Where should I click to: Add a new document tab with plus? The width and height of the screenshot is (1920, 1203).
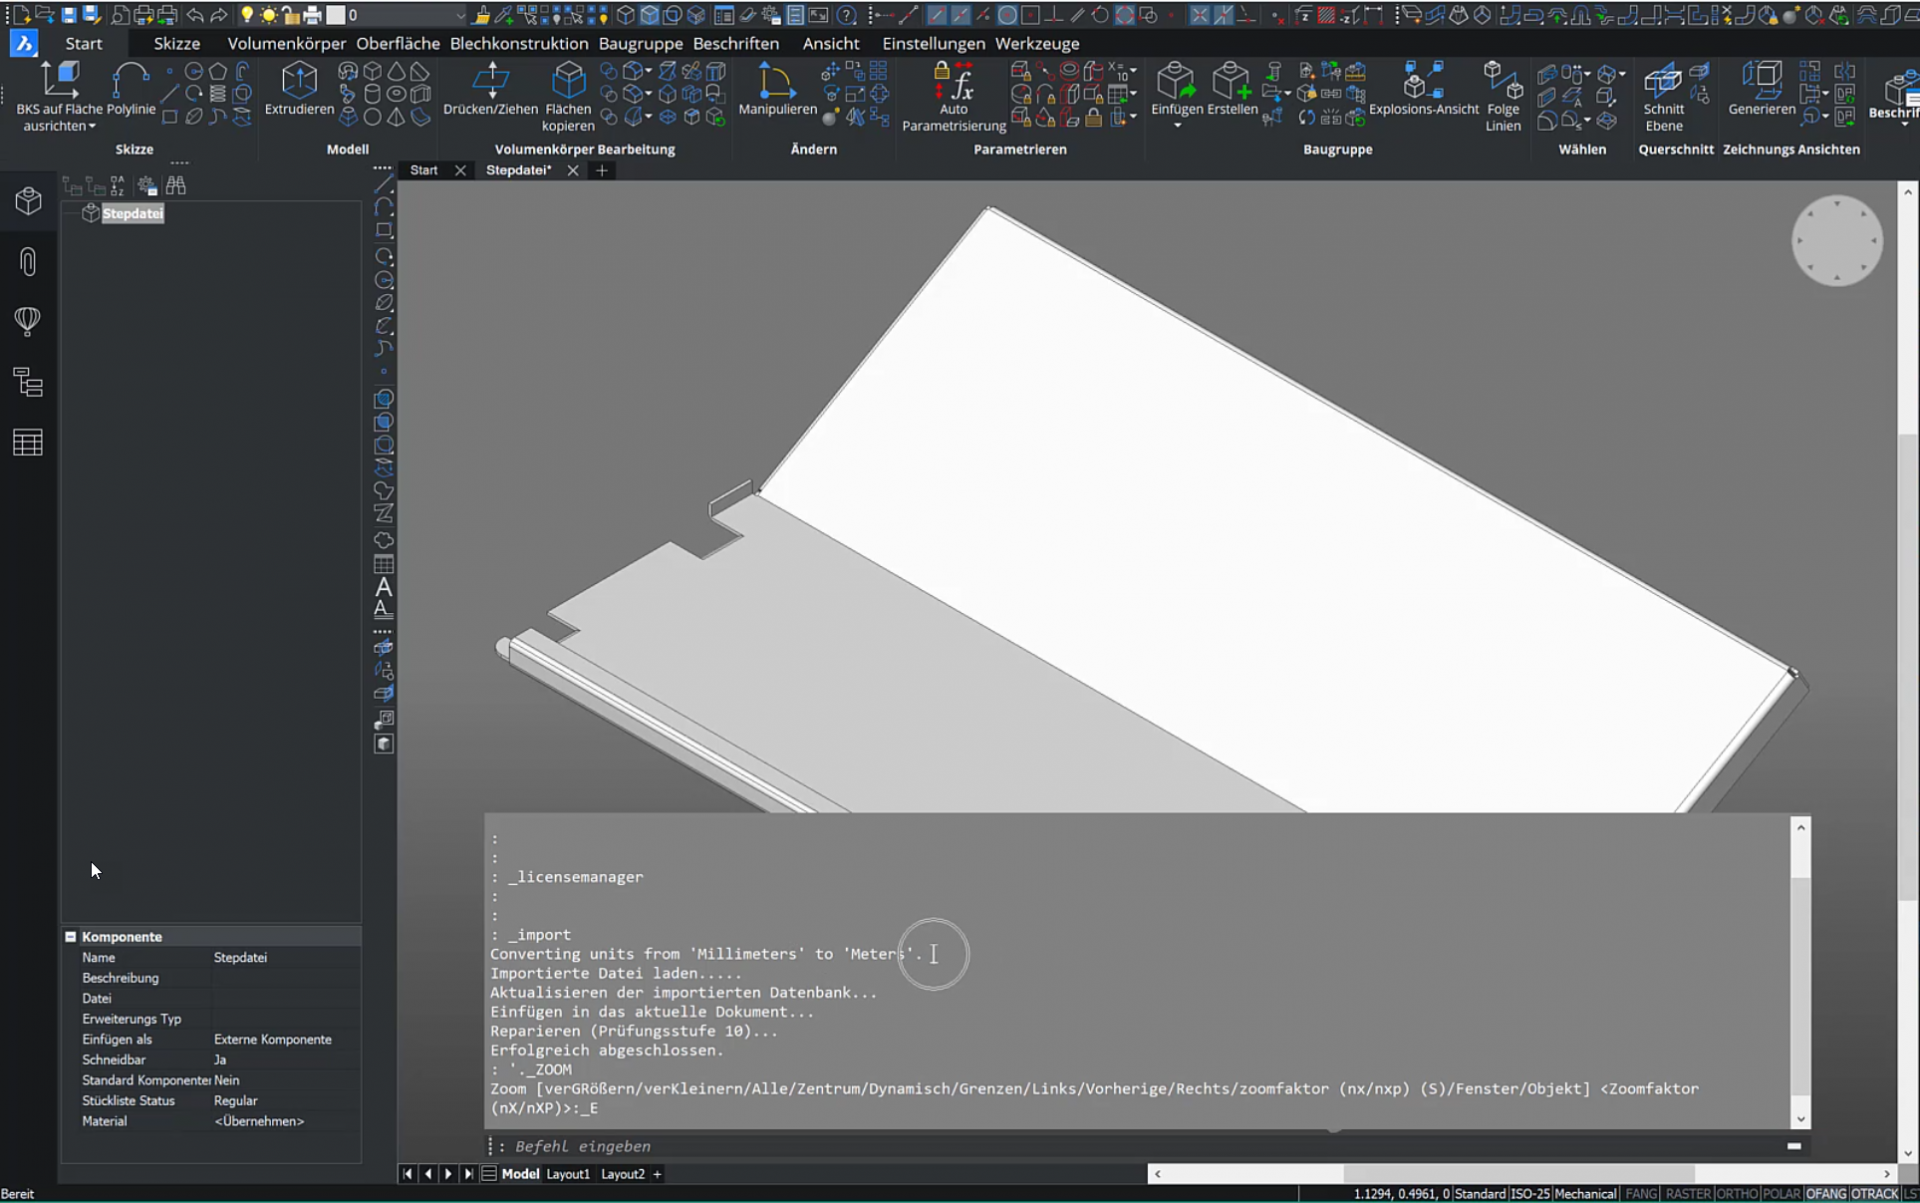(602, 170)
